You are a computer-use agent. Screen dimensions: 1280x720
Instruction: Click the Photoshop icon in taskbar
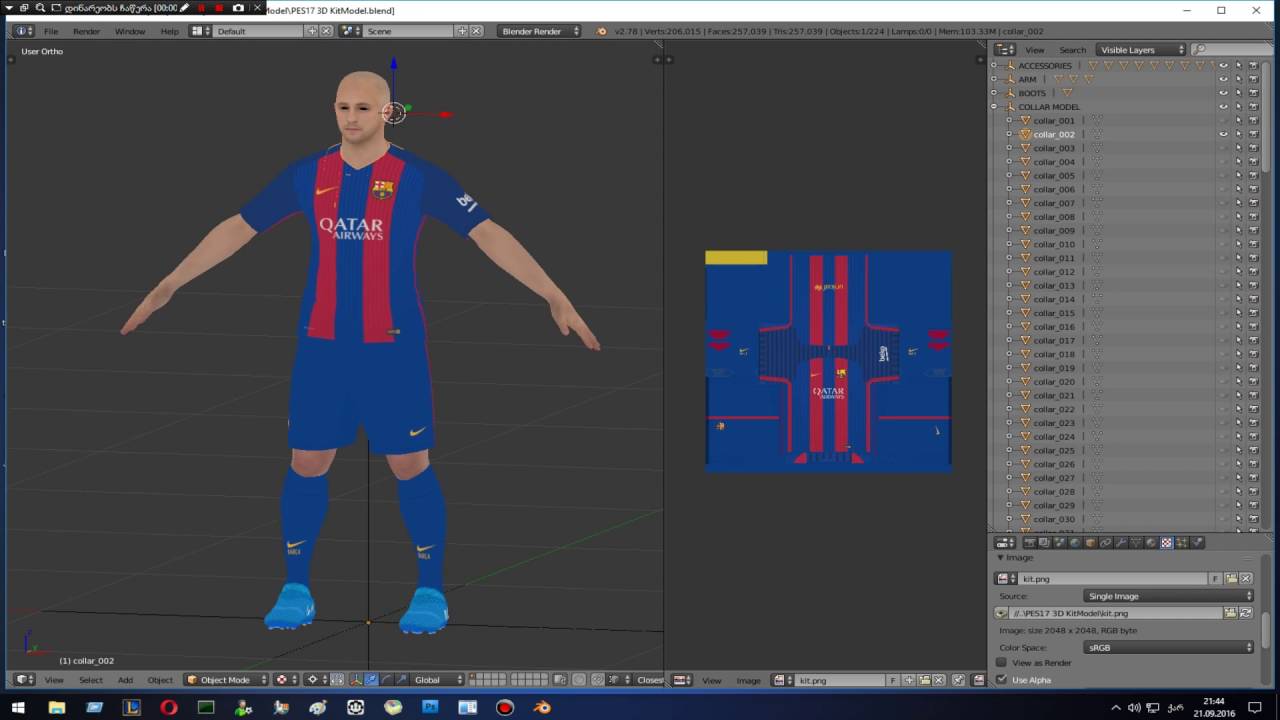pyautogui.click(x=430, y=707)
